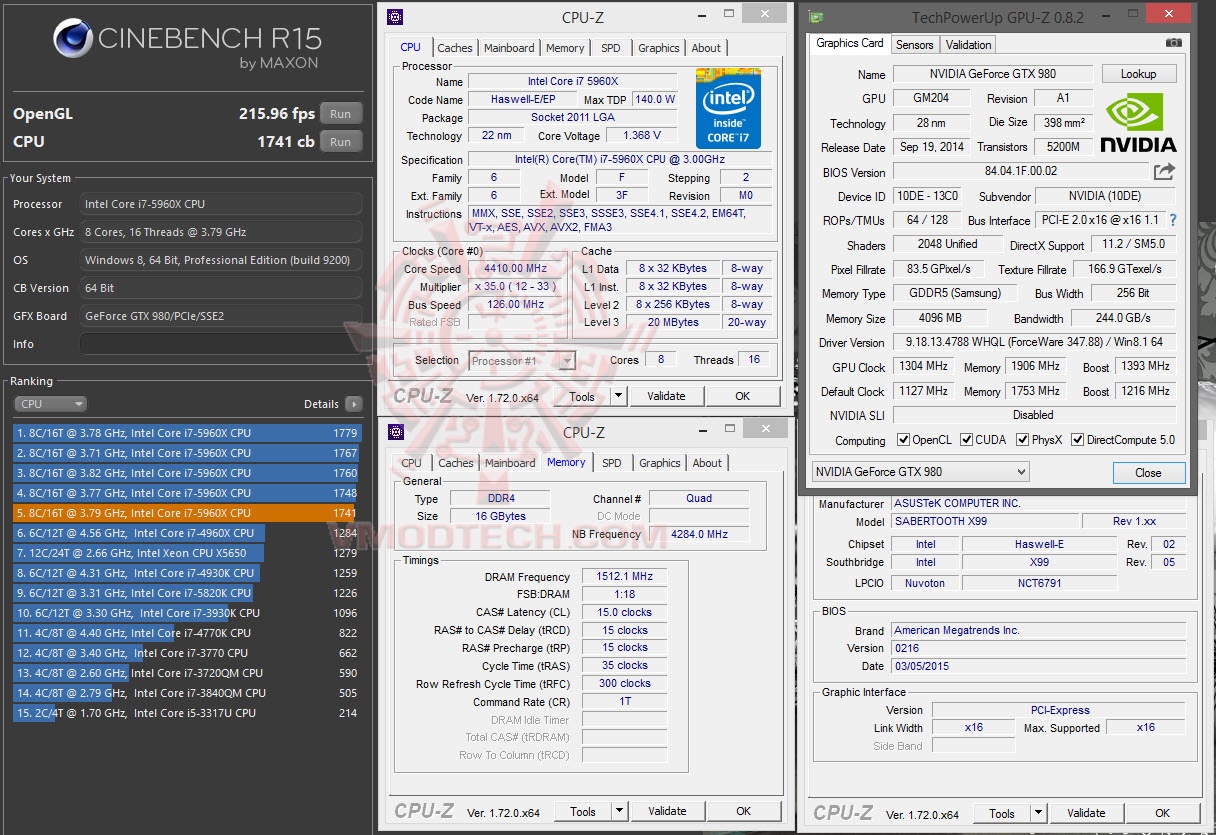The height and width of the screenshot is (835, 1216).
Task: Click the Memory Type value GDDR5 (Samsung)
Action: point(953,293)
